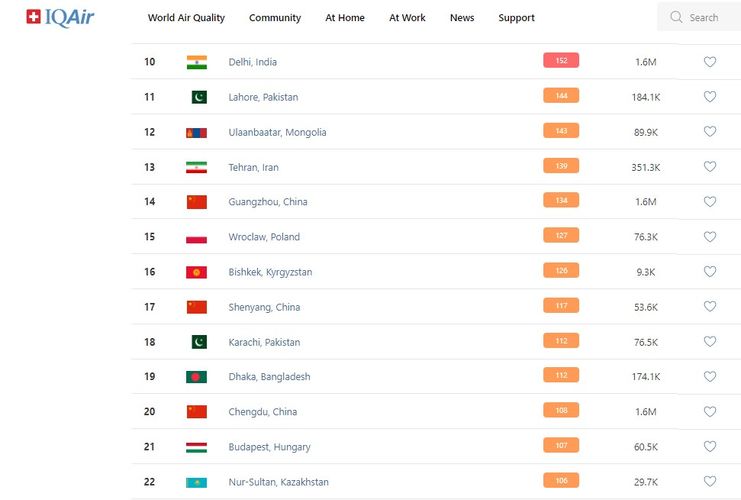741x500 pixels.
Task: Toggle favorite heart for Nur-Sultan, Kazakhstan
Action: (x=710, y=482)
